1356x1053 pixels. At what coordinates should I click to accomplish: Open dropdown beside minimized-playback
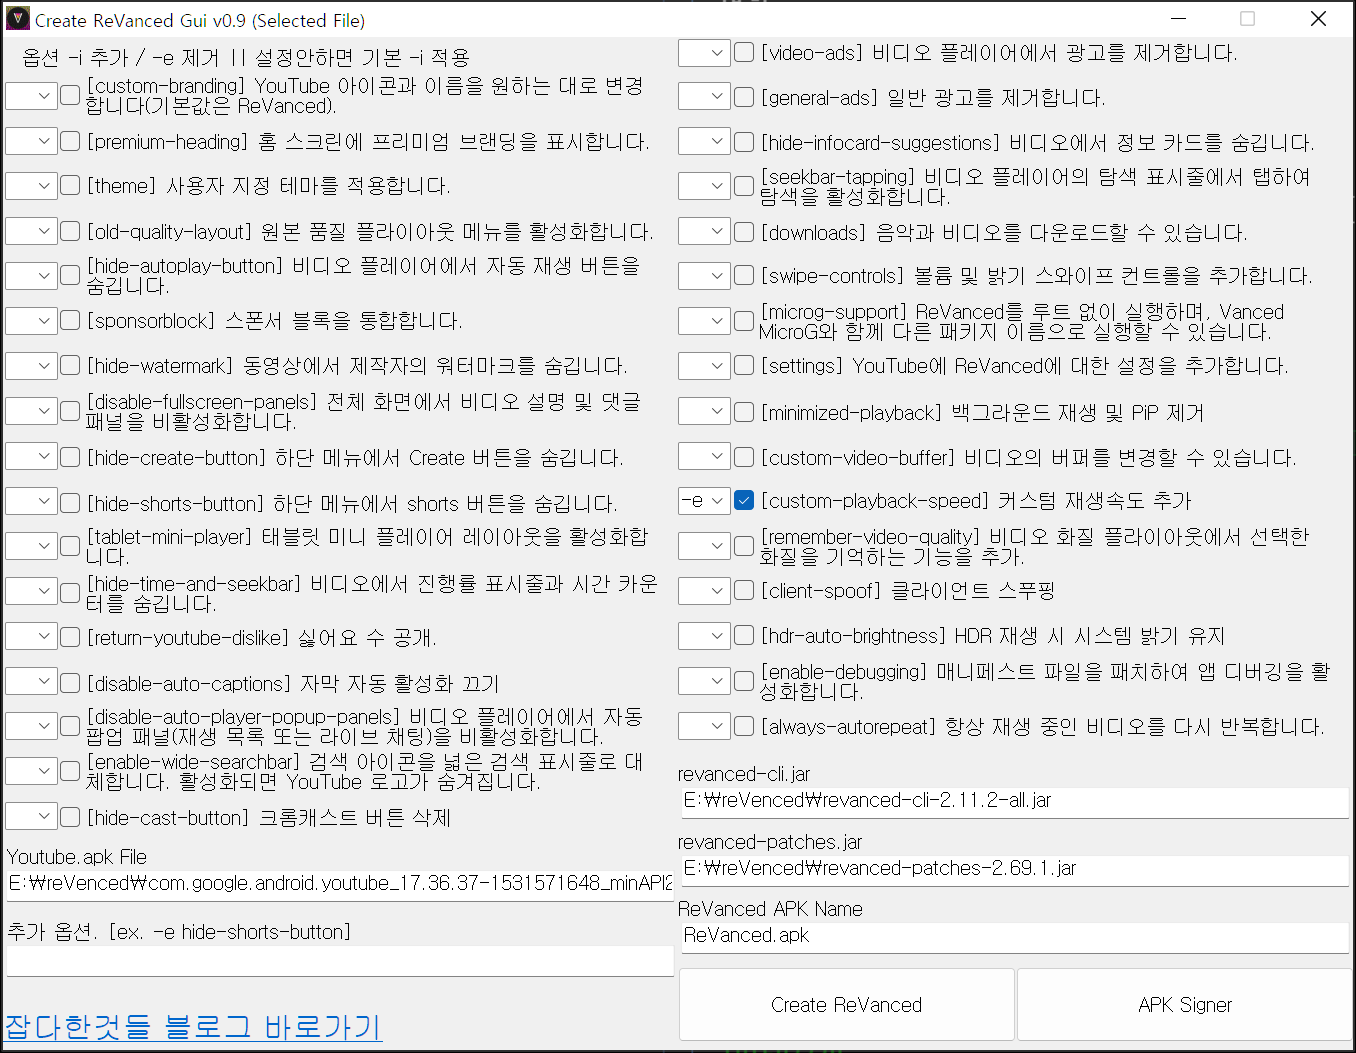[x=704, y=411]
